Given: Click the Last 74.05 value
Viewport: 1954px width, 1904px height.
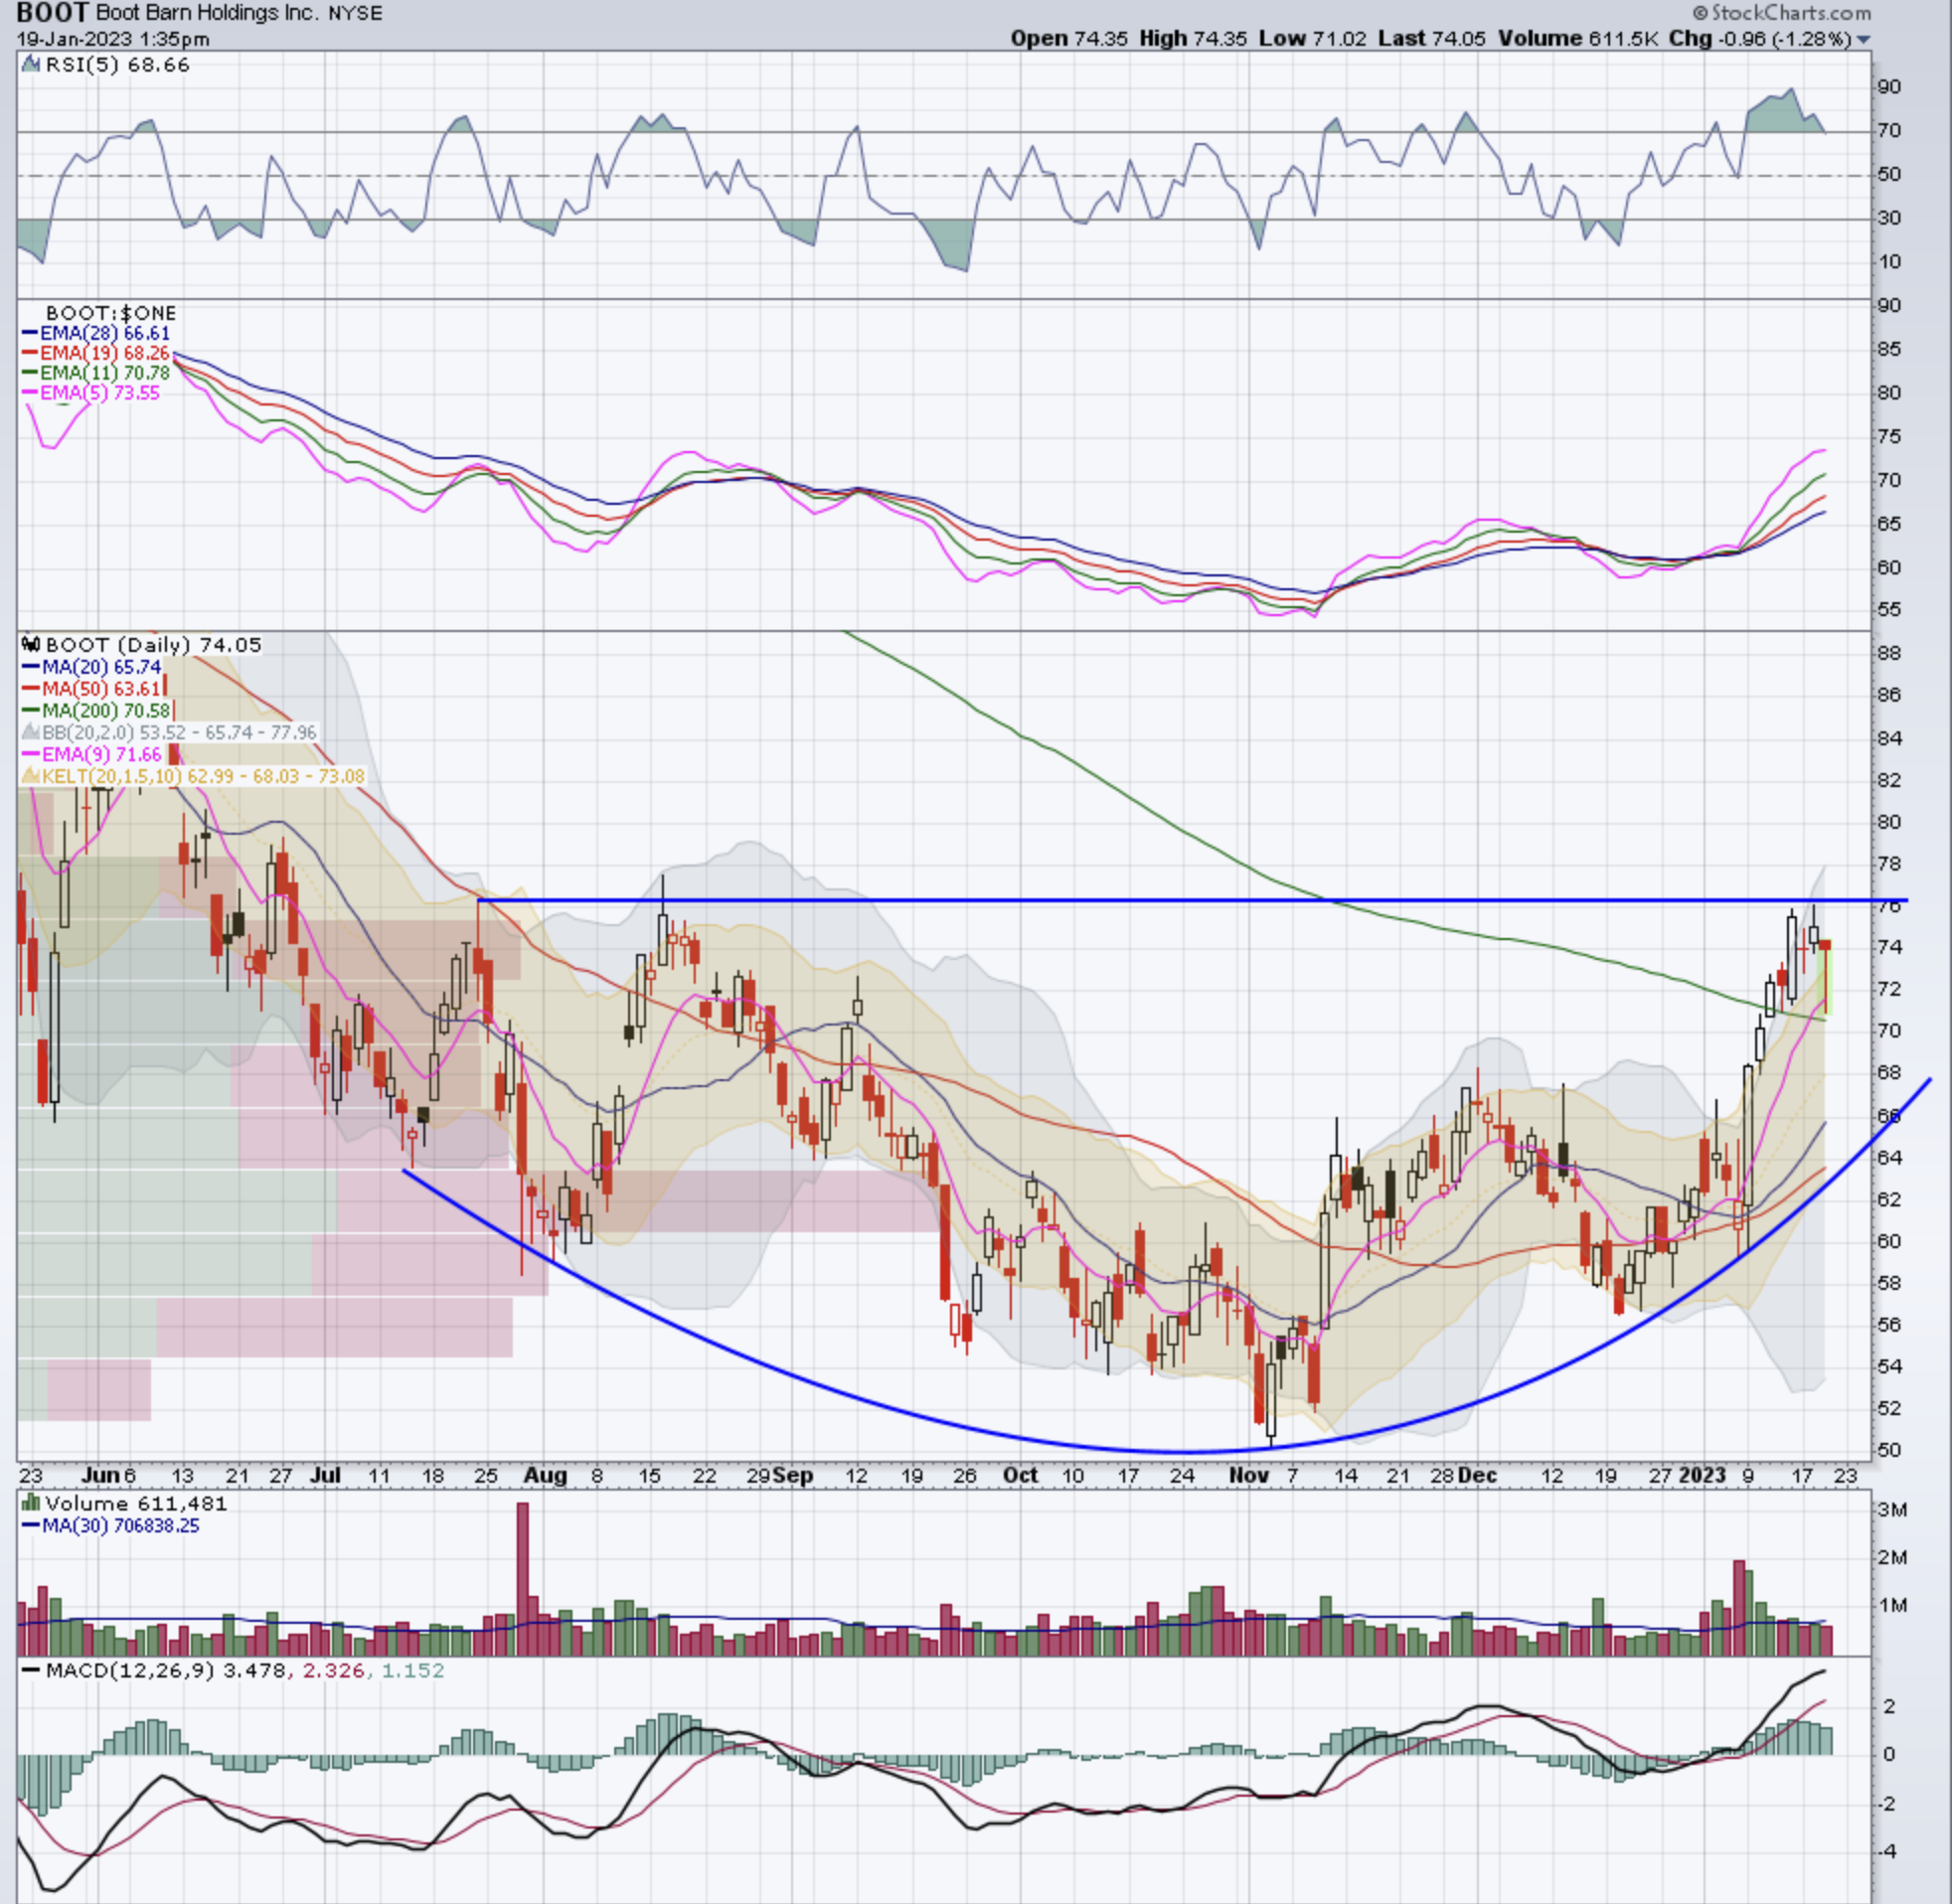Looking at the screenshot, I should click(1432, 39).
